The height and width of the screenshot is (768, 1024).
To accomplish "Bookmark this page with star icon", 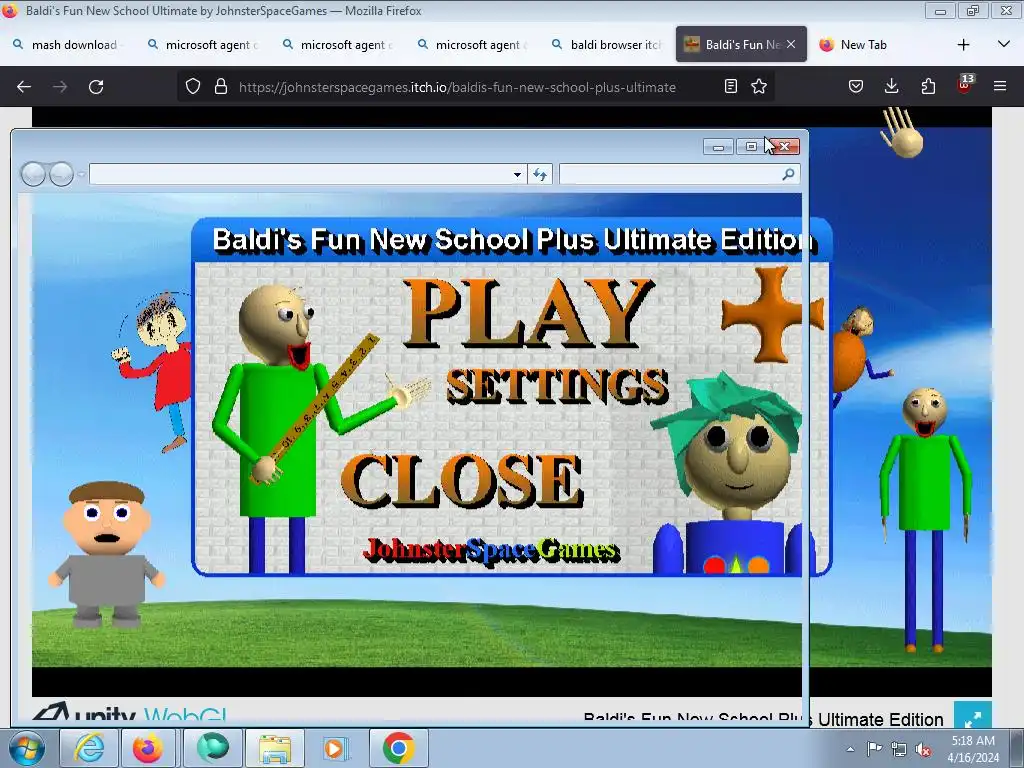I will point(759,86).
